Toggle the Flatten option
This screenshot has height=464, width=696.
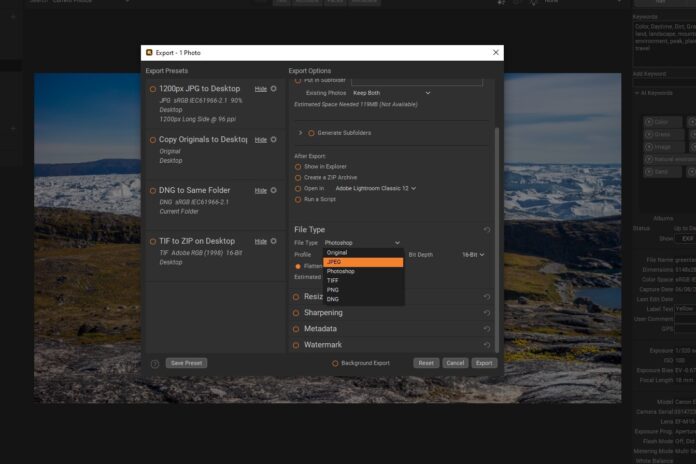[x=298, y=266]
